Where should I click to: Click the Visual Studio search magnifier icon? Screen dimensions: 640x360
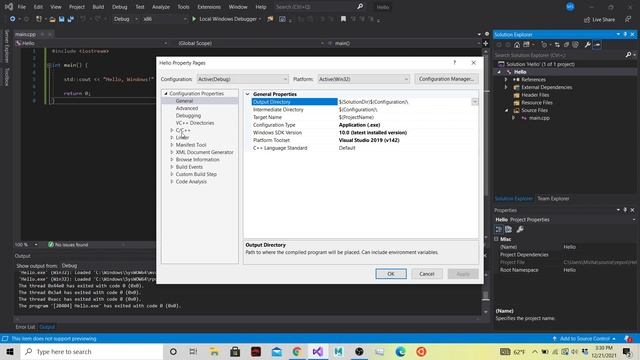[x=360, y=7]
